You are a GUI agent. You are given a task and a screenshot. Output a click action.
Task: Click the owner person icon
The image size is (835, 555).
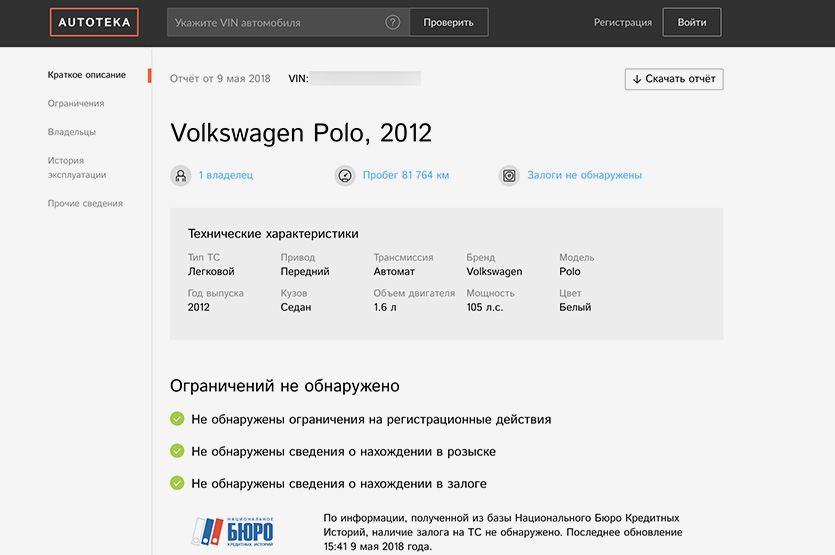(x=181, y=175)
